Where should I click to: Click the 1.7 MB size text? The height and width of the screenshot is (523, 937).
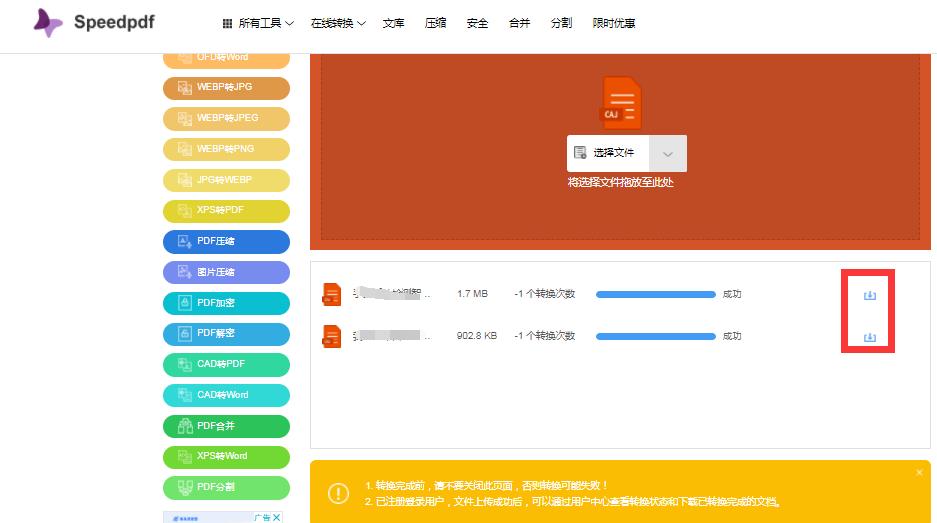472,294
